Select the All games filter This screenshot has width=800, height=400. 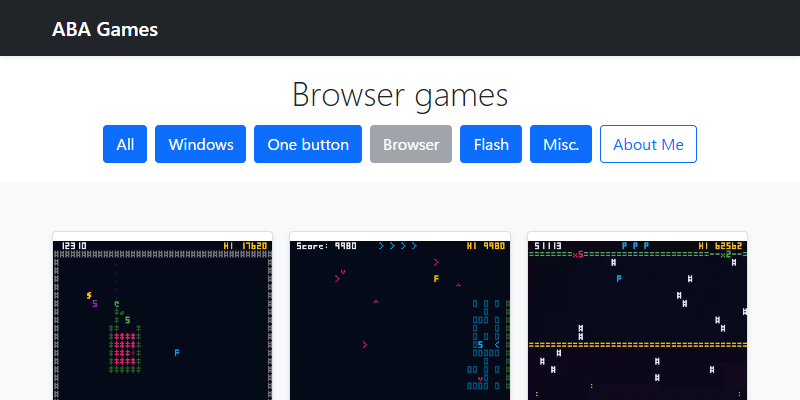(125, 144)
